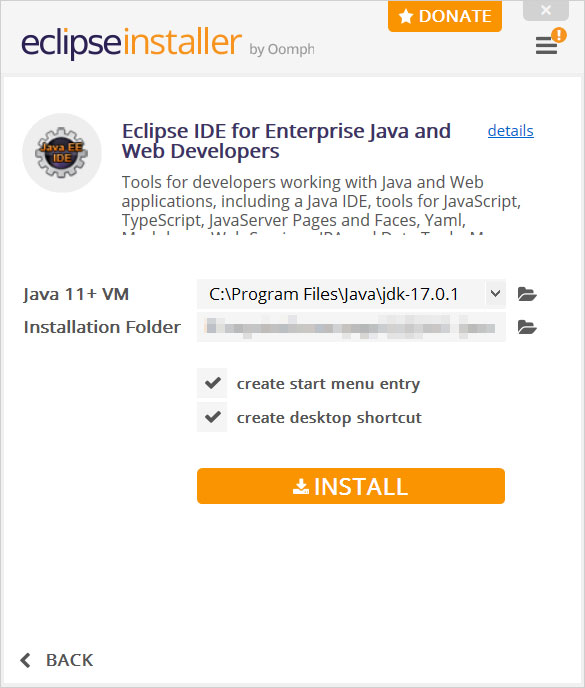Expand the Java 11+ VM dropdown arrow
585x688 pixels.
coord(495,294)
